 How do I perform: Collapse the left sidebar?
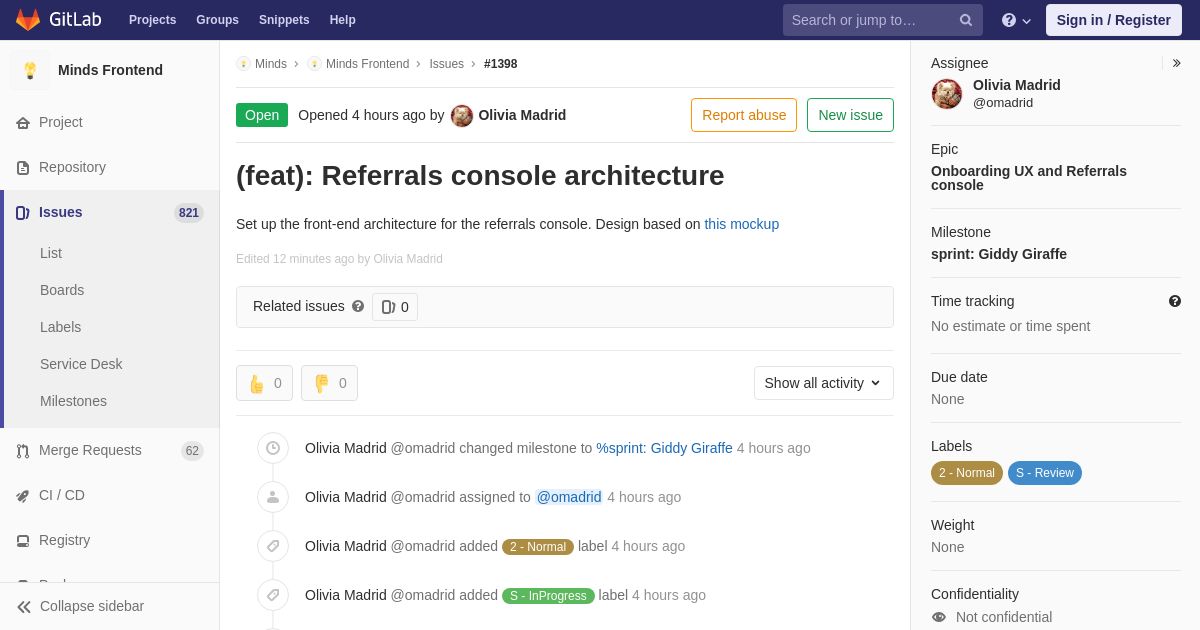(80, 606)
